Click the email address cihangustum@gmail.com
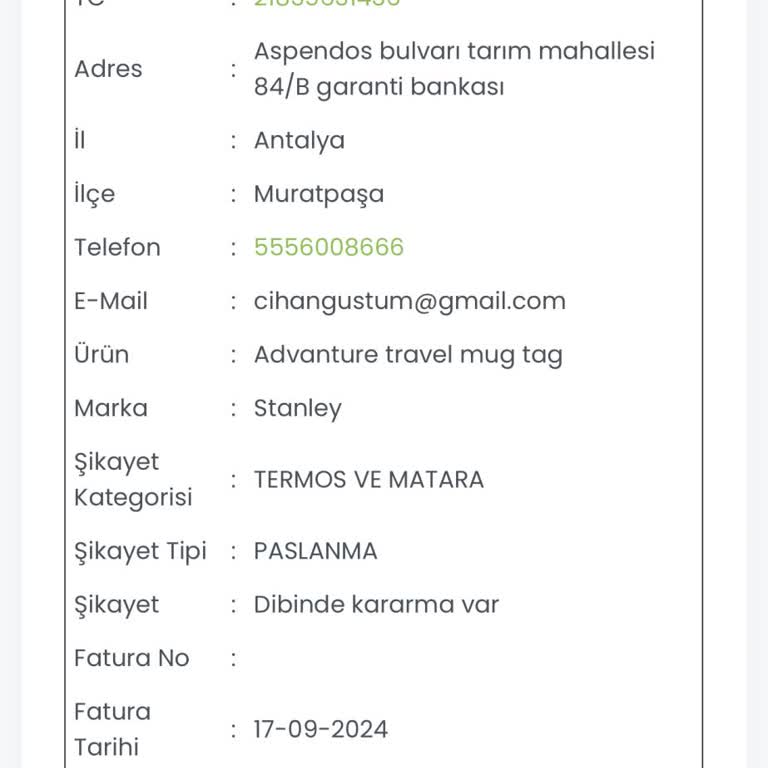This screenshot has width=768, height=768. [x=409, y=301]
